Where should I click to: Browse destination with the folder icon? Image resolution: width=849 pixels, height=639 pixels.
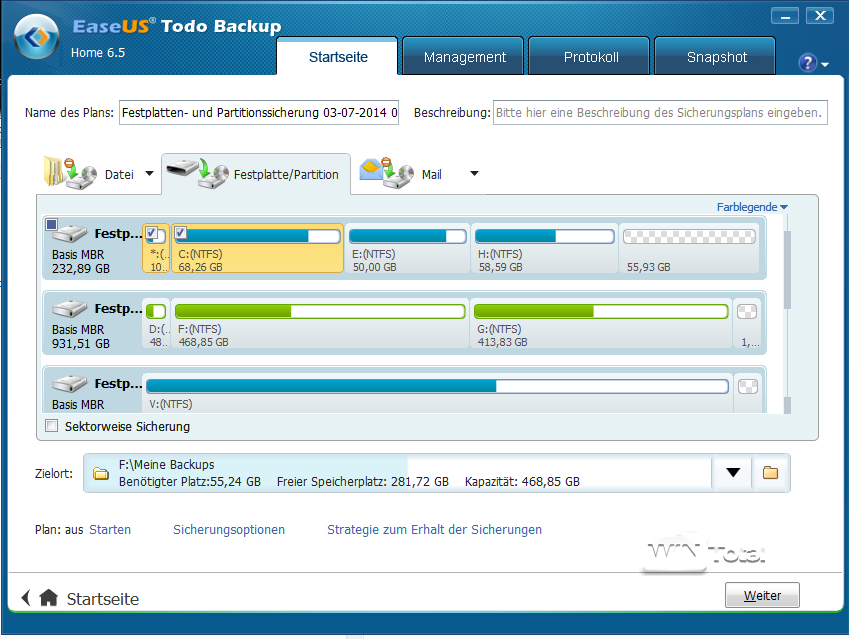(770, 473)
